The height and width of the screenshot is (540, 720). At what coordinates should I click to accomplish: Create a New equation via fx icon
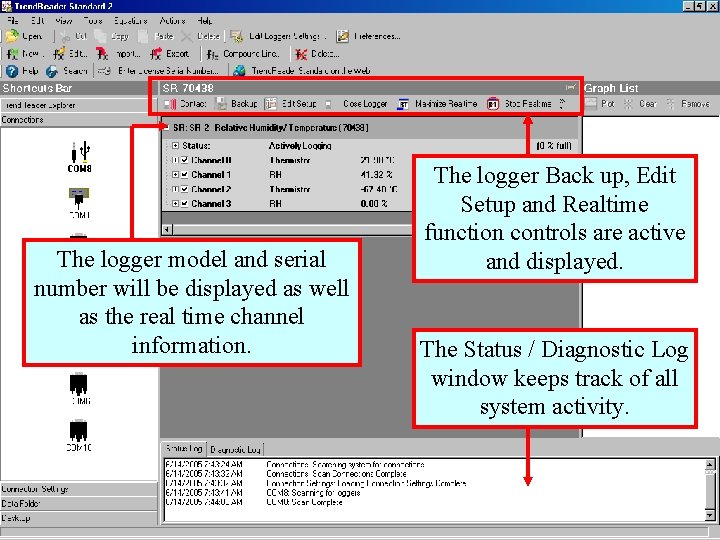pos(12,54)
